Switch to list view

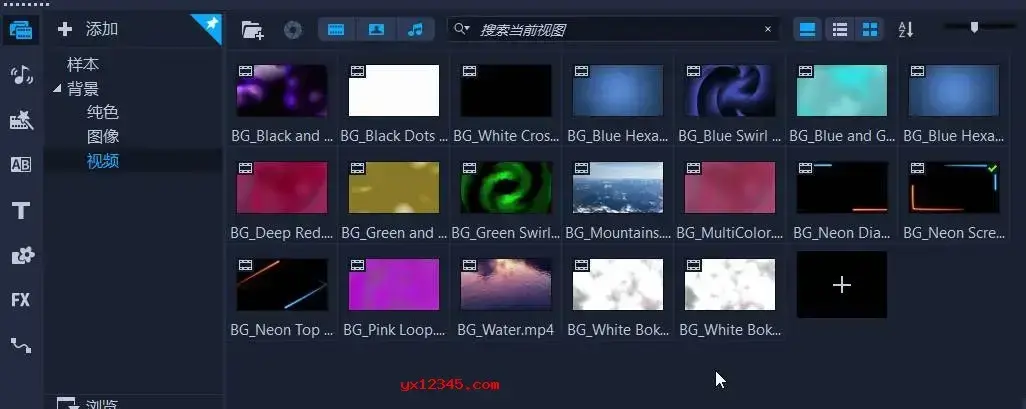(840, 29)
